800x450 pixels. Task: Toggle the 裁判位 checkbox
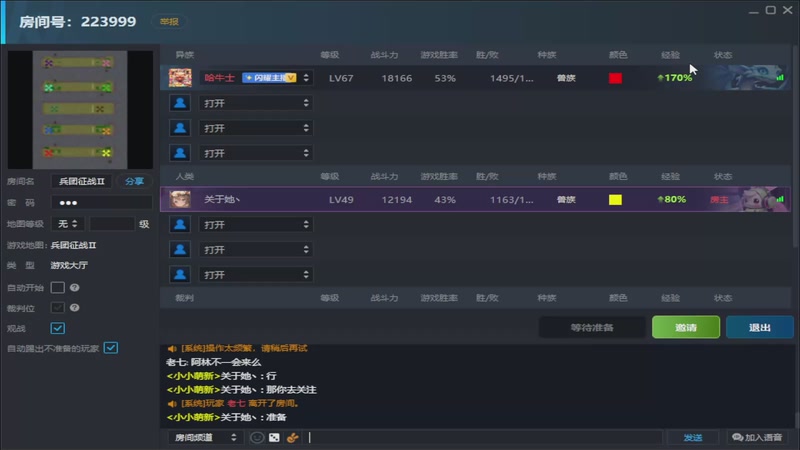[58, 308]
